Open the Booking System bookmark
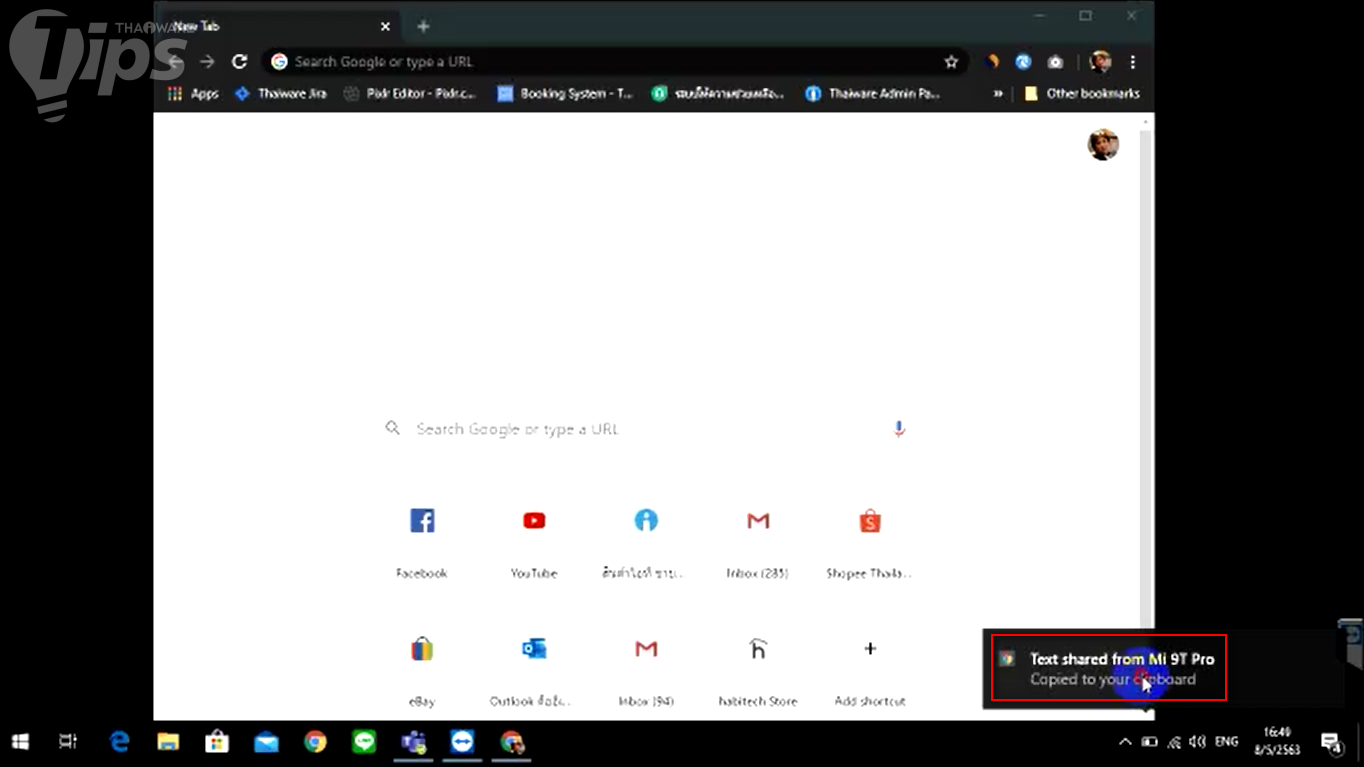The image size is (1364, 767). click(566, 93)
